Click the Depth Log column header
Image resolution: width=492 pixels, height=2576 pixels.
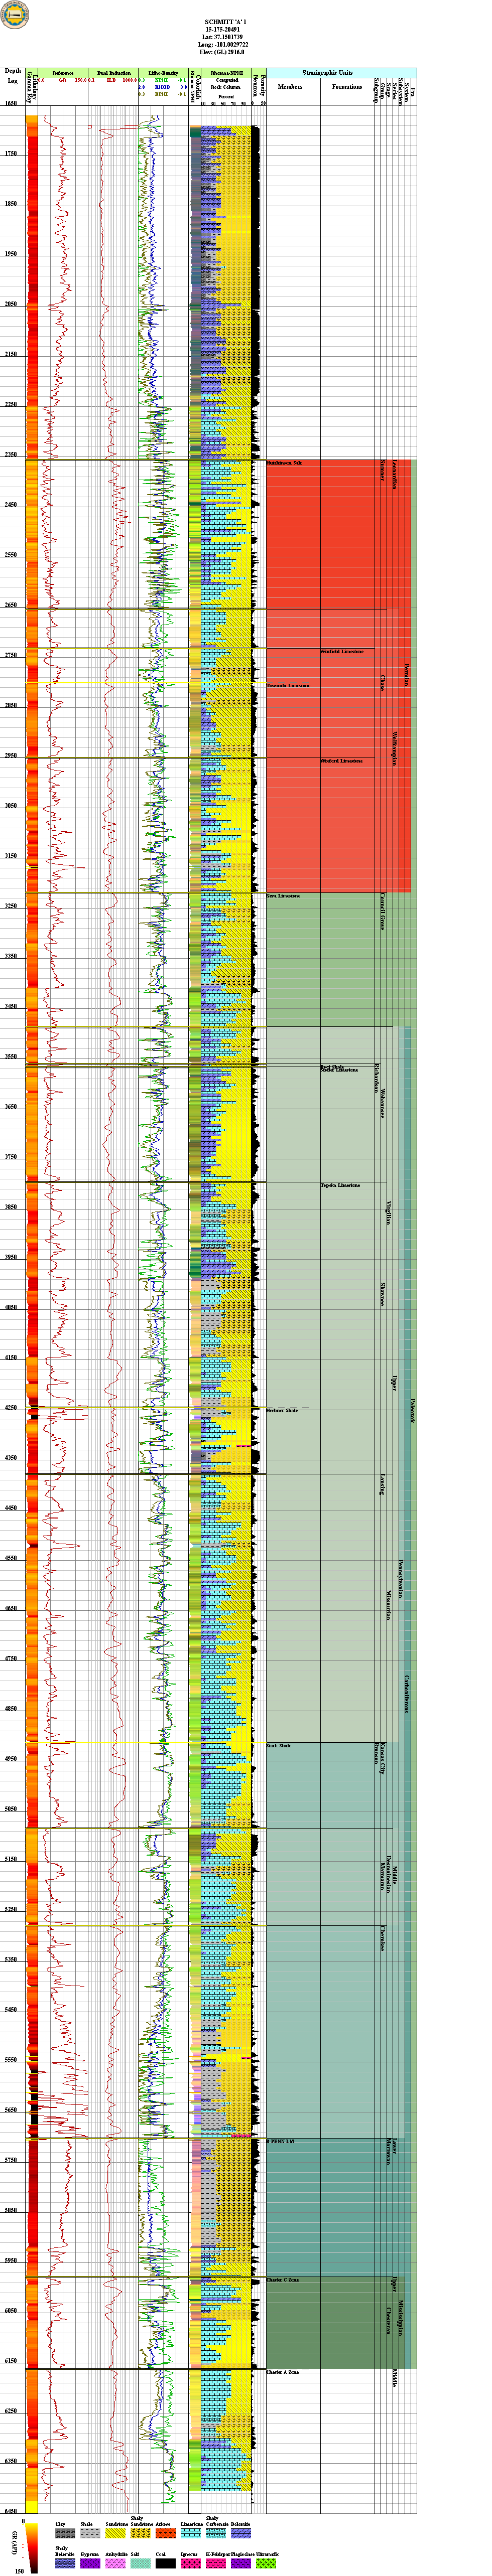(13, 75)
